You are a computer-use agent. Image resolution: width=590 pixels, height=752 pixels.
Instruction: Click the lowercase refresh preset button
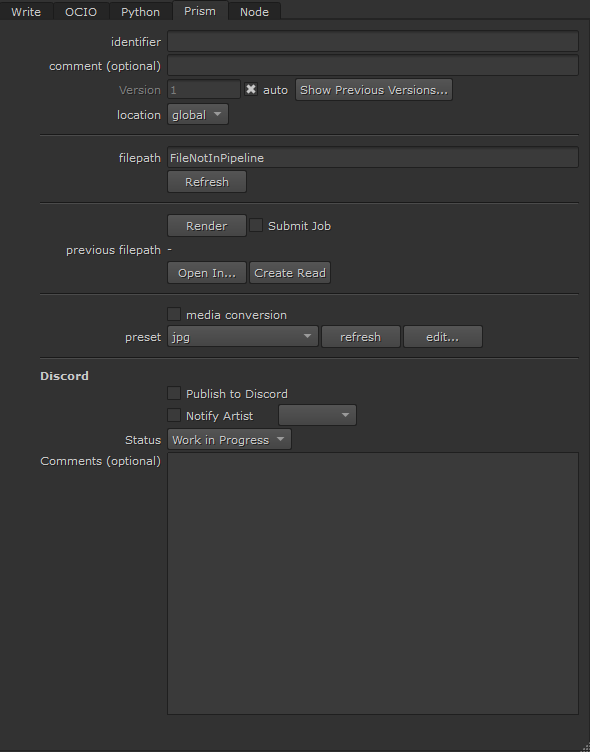click(360, 337)
